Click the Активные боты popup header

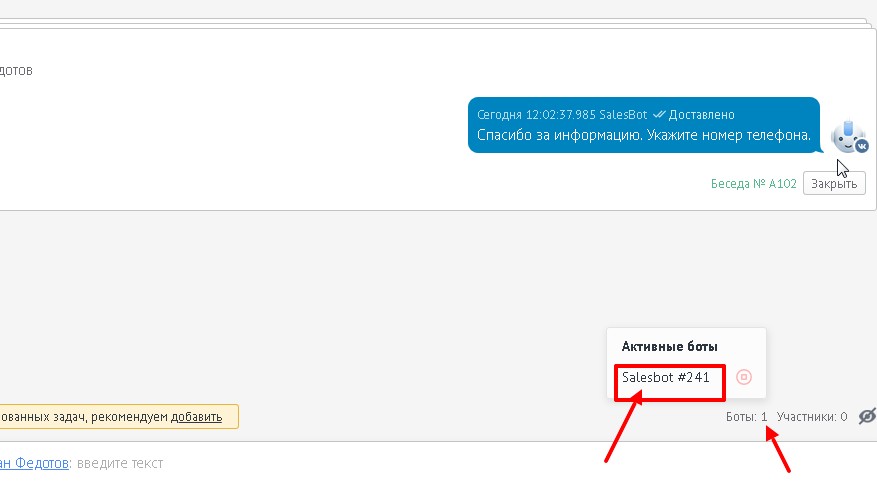tap(669, 346)
